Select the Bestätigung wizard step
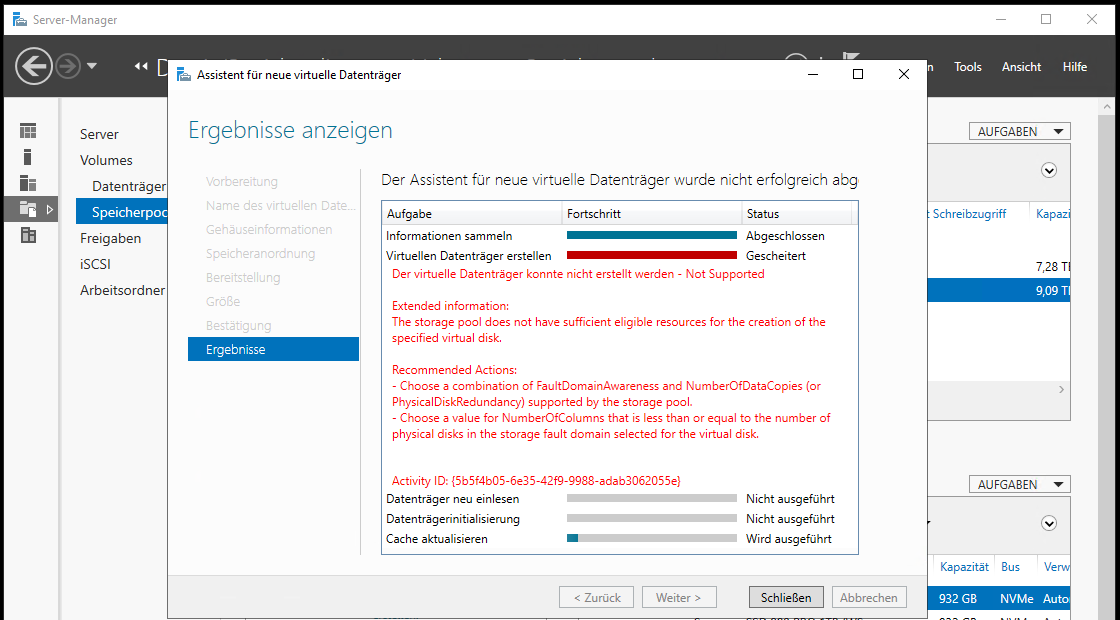The width and height of the screenshot is (1120, 620). 239,326
